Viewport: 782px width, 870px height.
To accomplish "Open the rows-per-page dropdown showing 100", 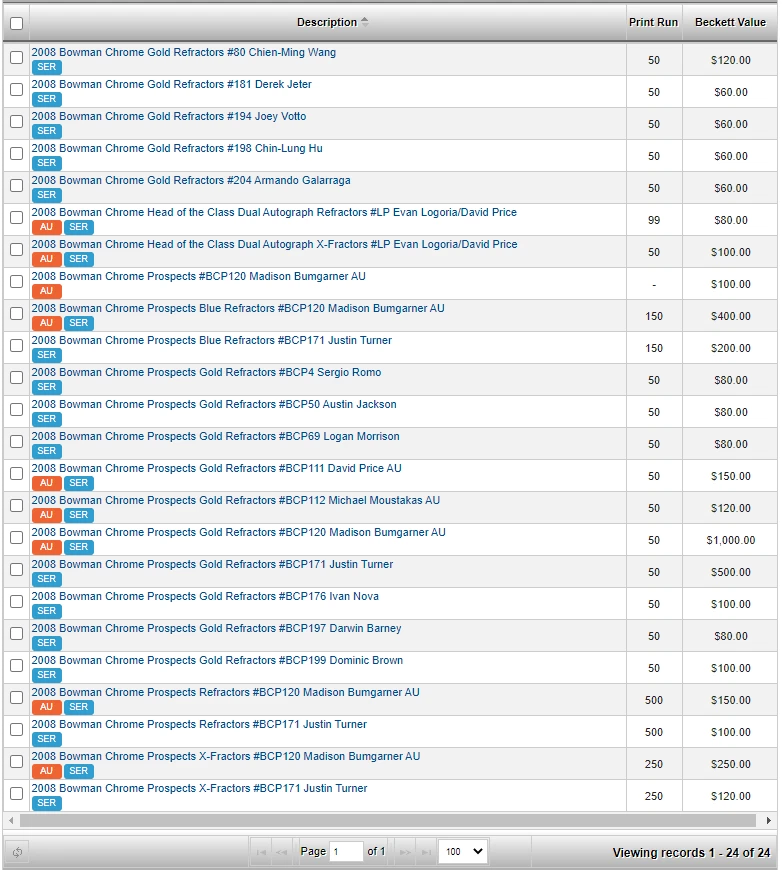I will point(463,851).
